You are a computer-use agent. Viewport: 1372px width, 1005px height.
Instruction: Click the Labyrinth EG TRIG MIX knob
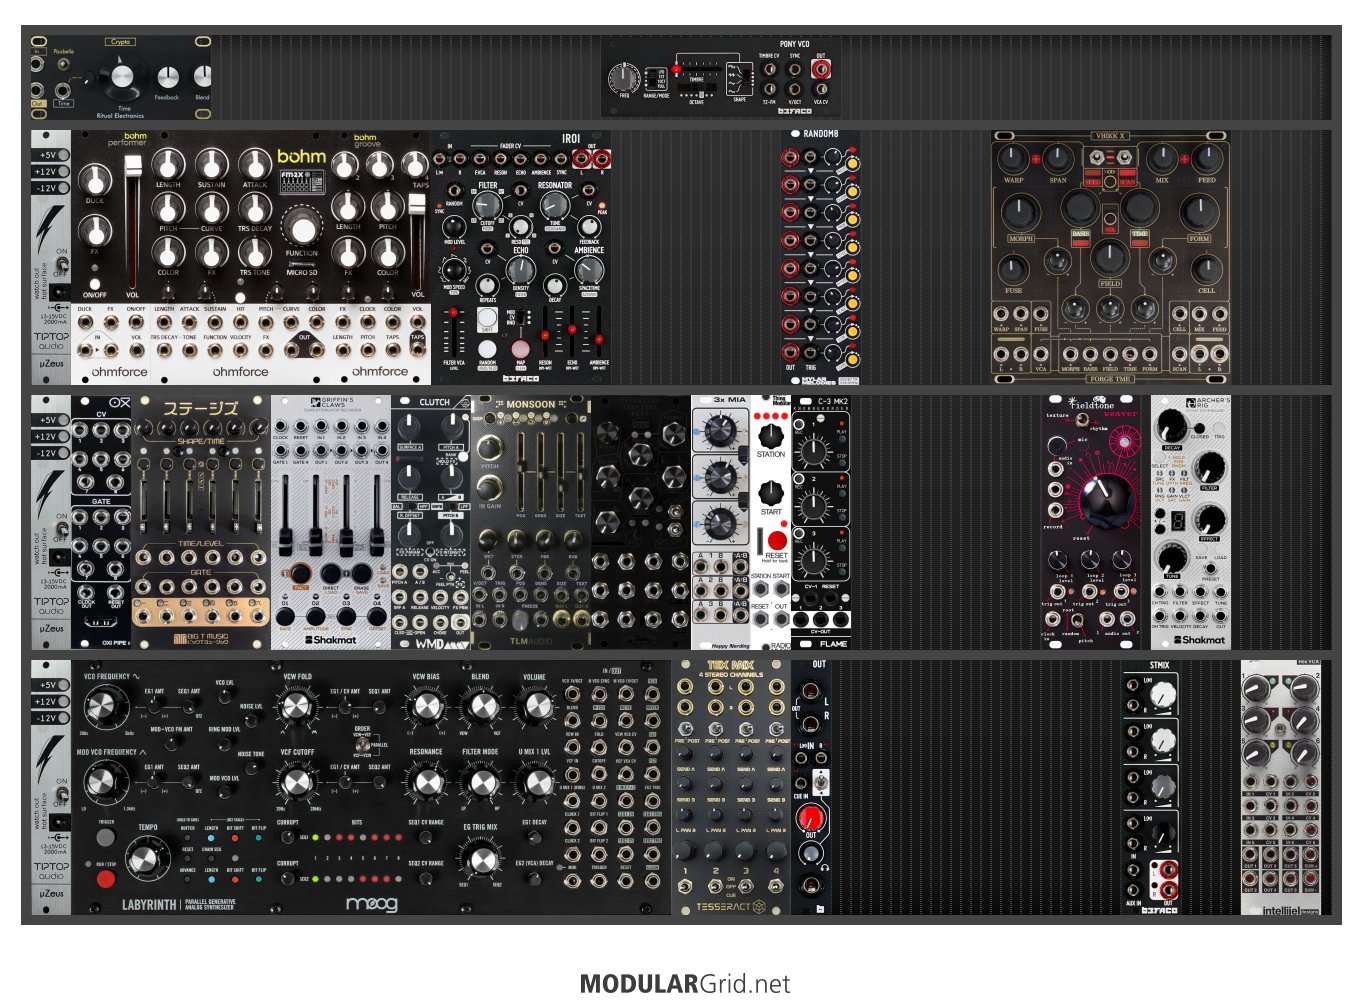pos(481,860)
